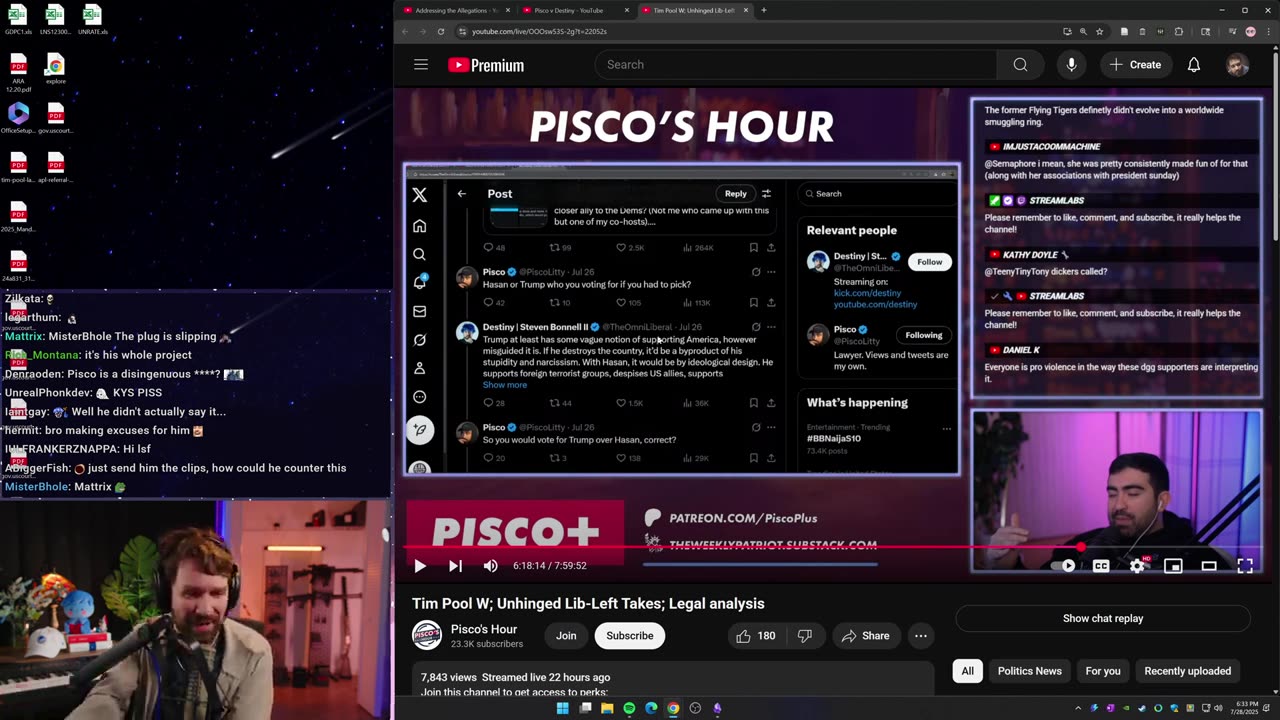
Task: Click the video title Tim Pool W text
Action: (x=588, y=604)
